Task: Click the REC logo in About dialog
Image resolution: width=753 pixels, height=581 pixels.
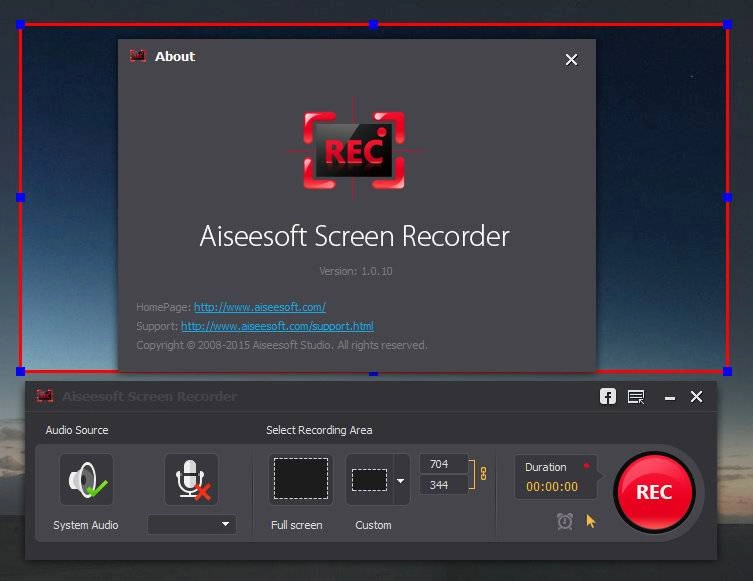Action: point(354,150)
